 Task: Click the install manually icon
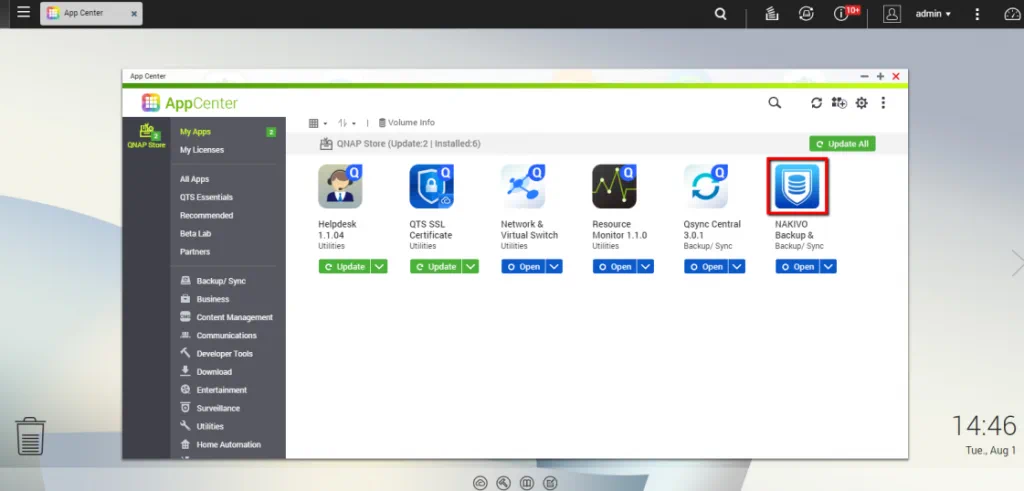838,103
